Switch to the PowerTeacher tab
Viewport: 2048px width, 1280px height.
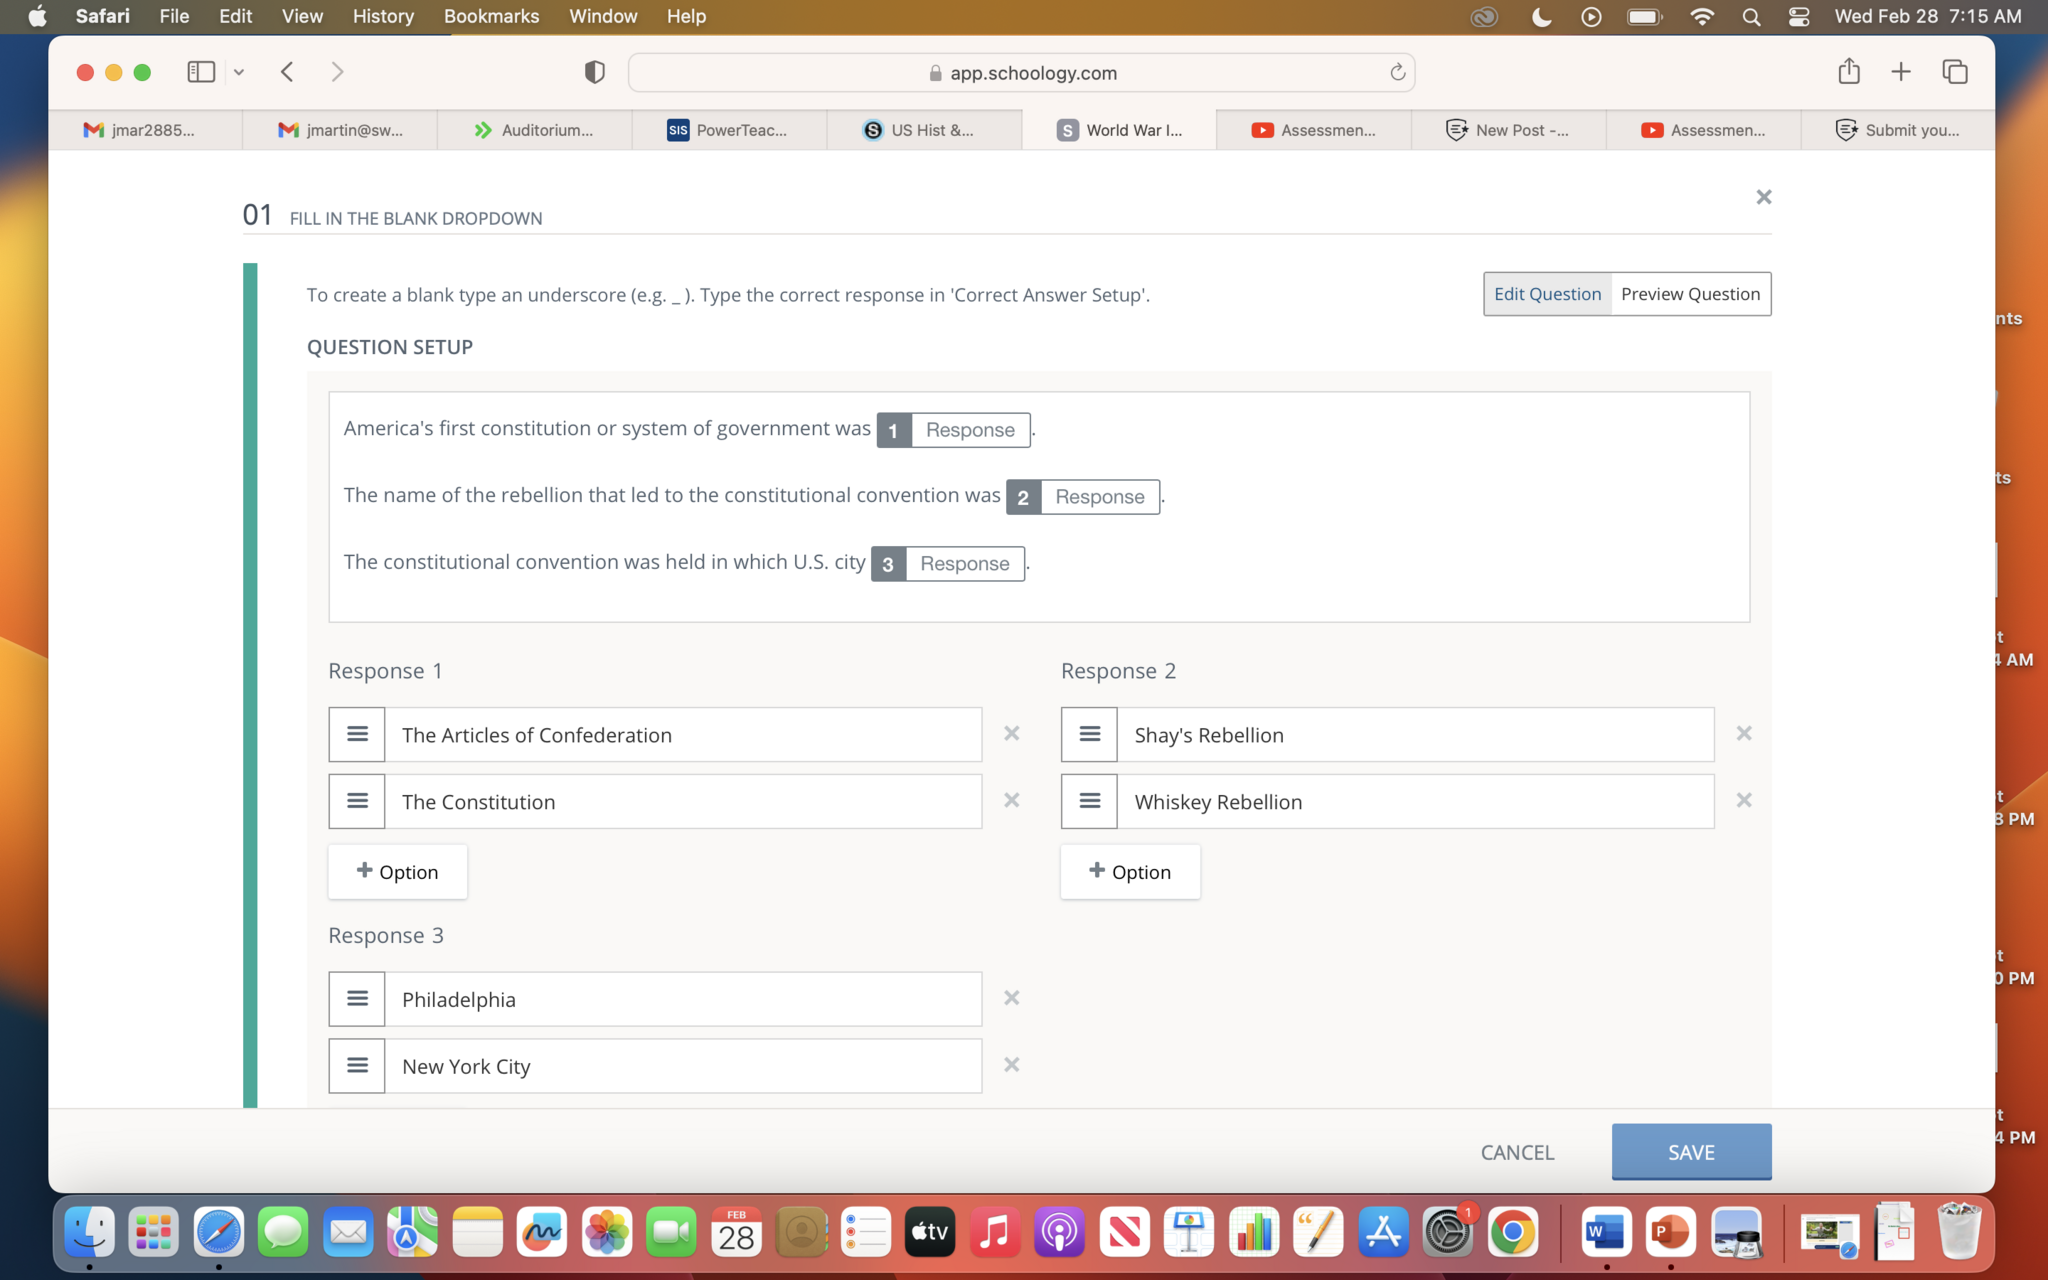[x=729, y=130]
